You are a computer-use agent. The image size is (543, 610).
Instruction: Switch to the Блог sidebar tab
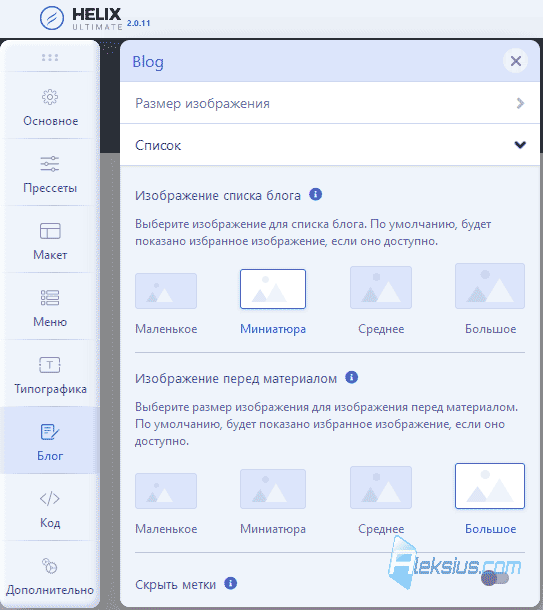click(x=50, y=440)
